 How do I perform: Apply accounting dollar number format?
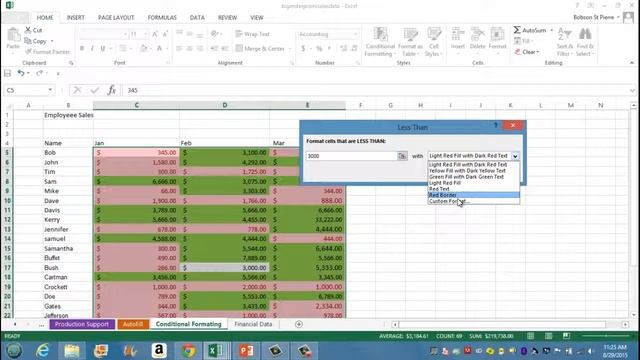[303, 49]
